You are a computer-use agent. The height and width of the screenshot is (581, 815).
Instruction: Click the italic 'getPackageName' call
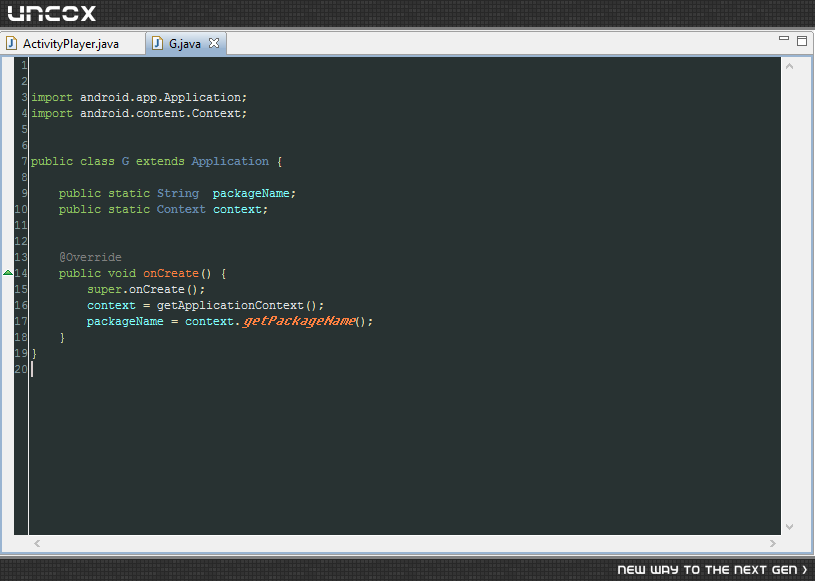(300, 322)
